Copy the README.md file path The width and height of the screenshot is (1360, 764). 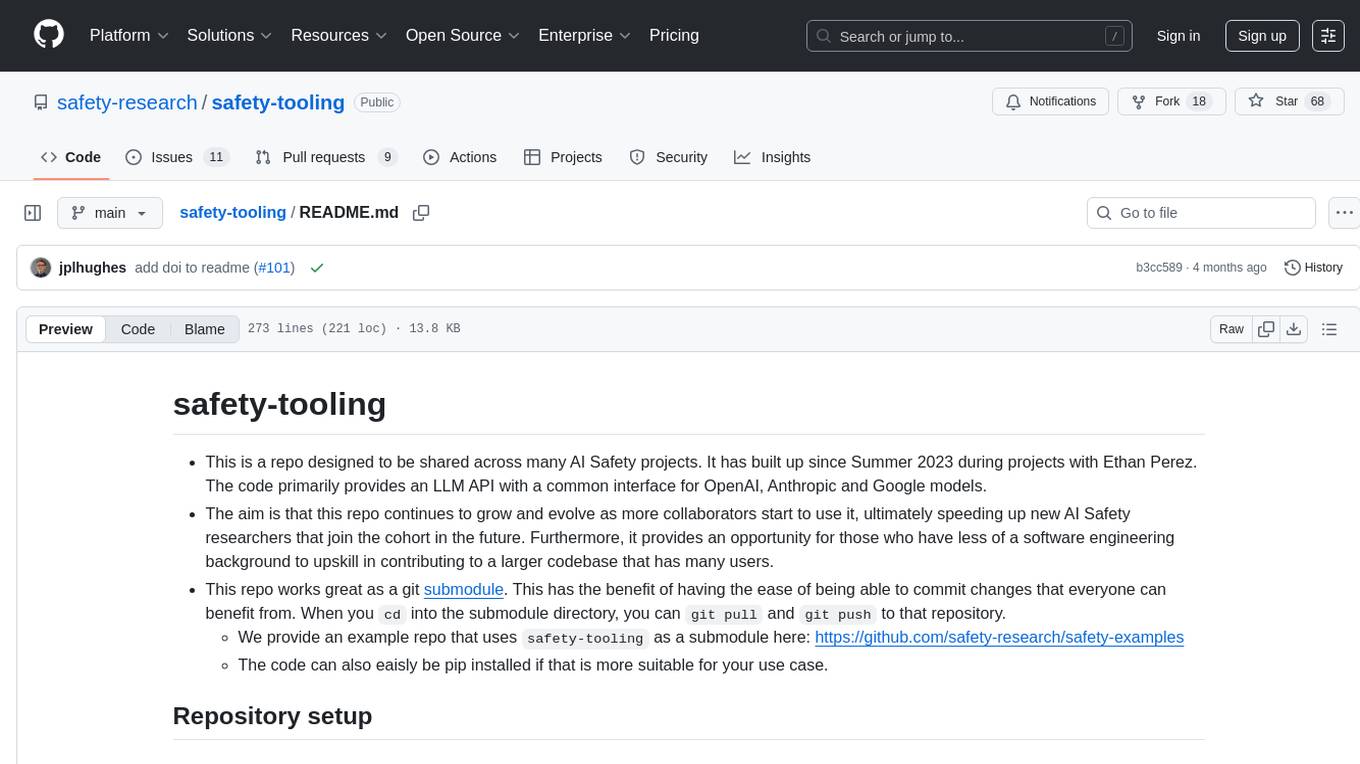[421, 213]
